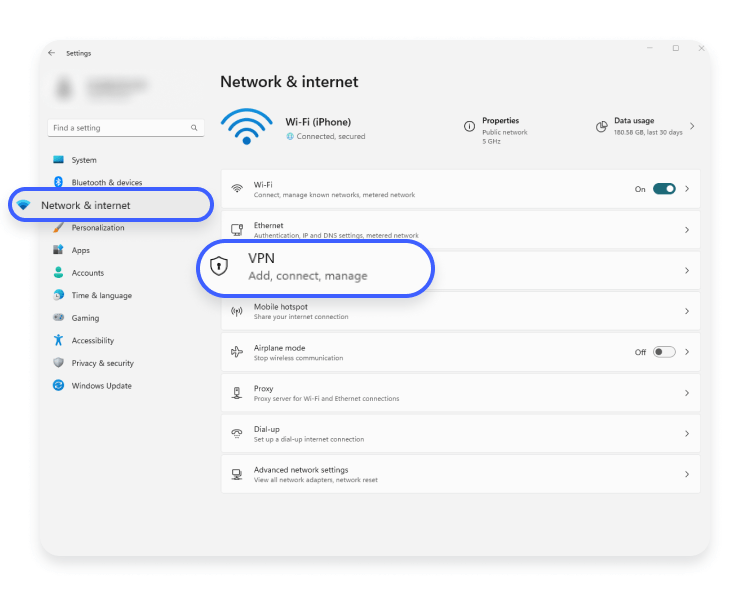
Task: Click the Bluetooth & devices icon
Action: tap(58, 182)
